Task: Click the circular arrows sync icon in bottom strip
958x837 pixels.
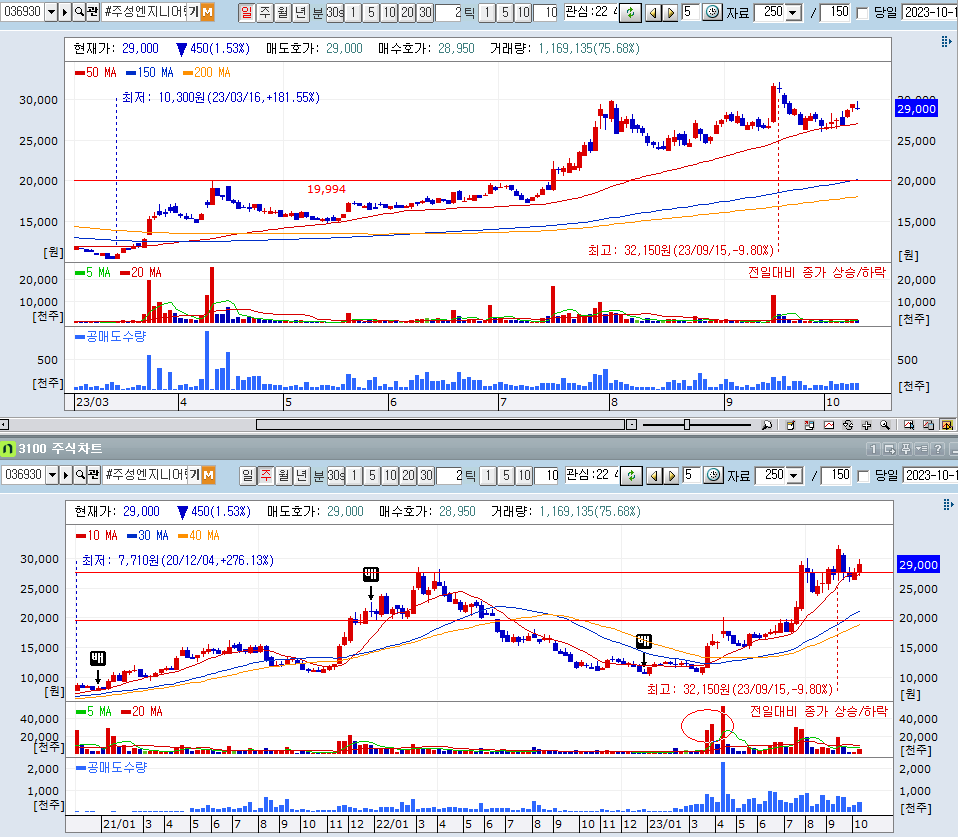Action: point(848,425)
